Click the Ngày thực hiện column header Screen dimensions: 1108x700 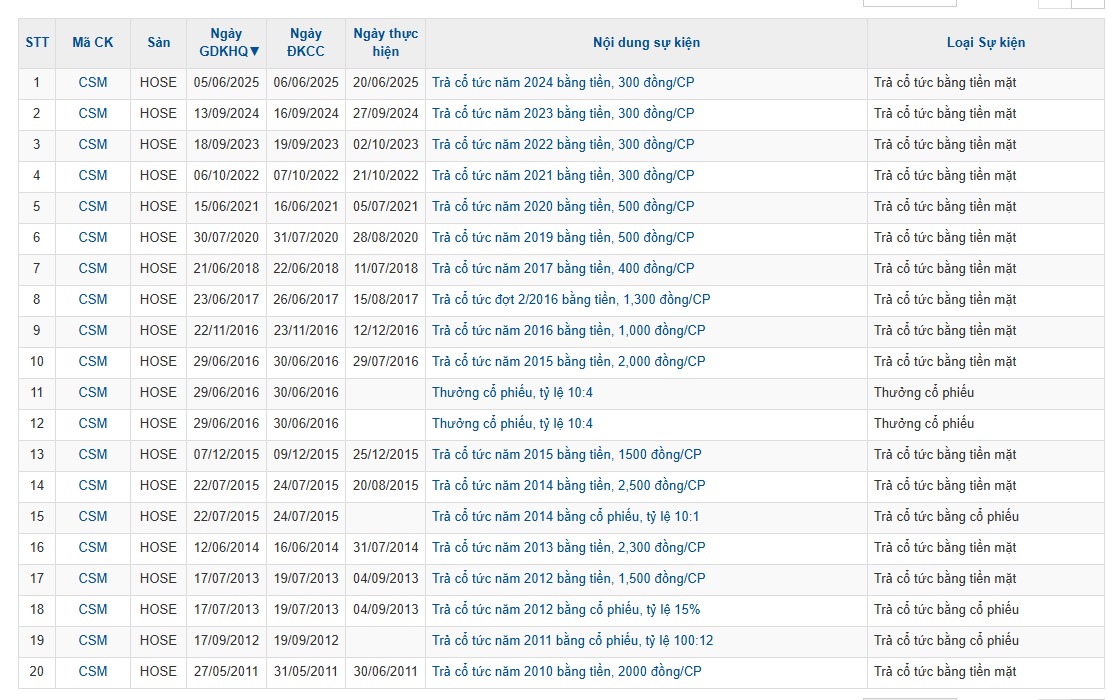click(x=386, y=42)
